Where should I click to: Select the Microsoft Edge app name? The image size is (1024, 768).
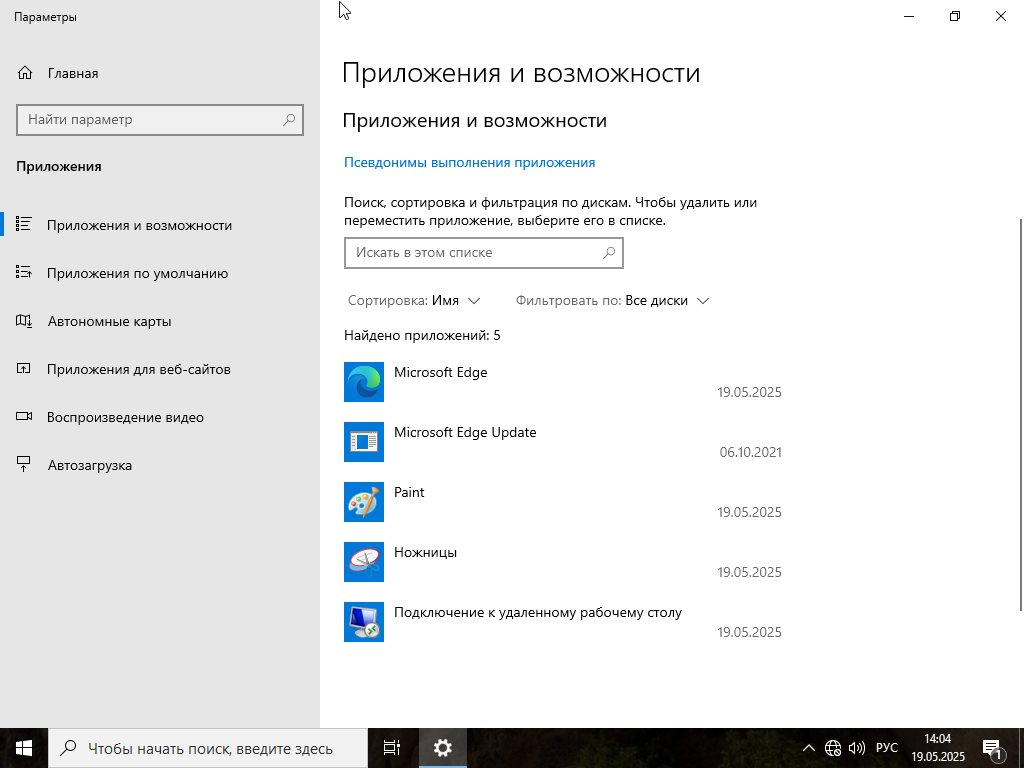pos(440,372)
